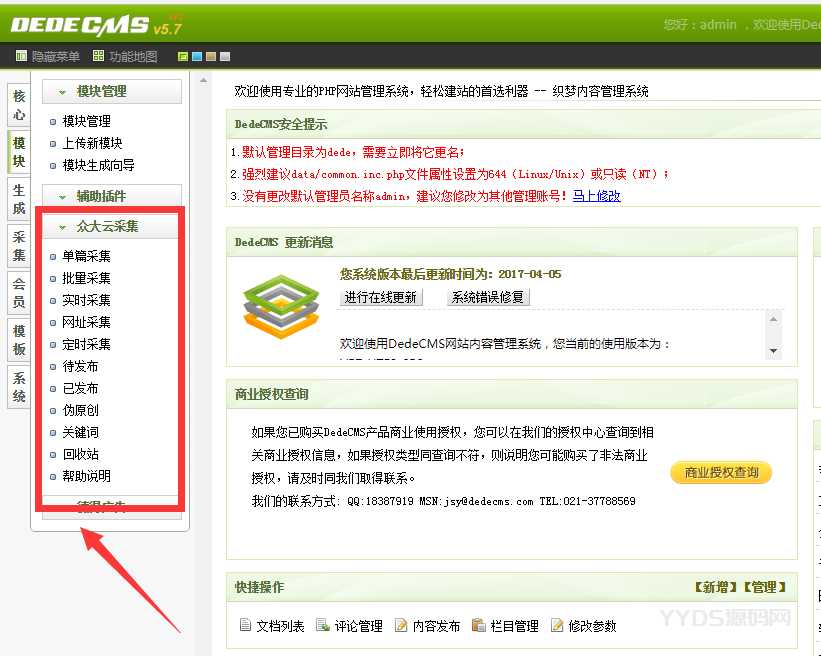Collapse the 辅助插件 menu section
821x656 pixels.
point(63,197)
